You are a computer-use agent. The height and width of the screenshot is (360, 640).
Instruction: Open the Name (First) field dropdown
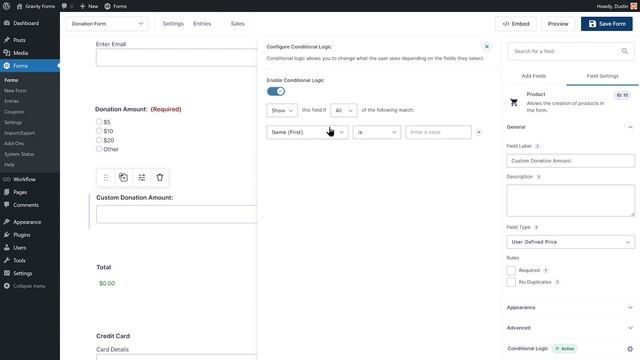307,132
